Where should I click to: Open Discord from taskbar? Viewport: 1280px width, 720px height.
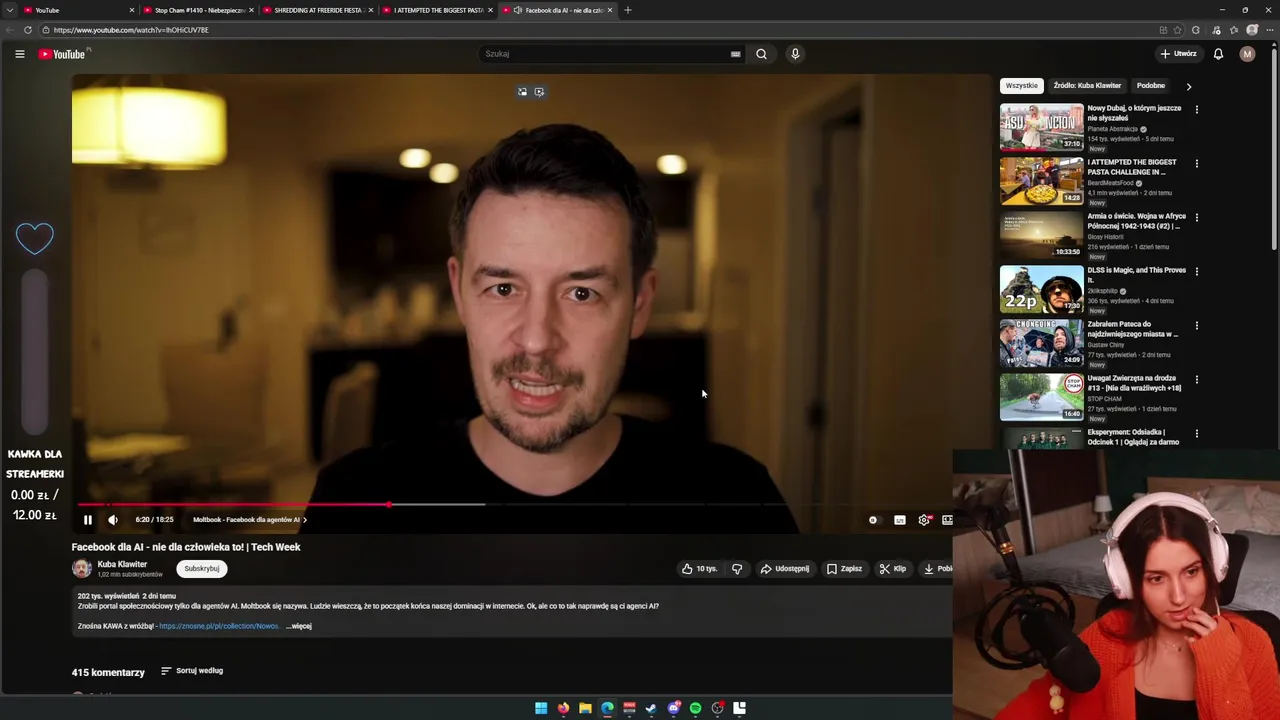click(x=673, y=708)
